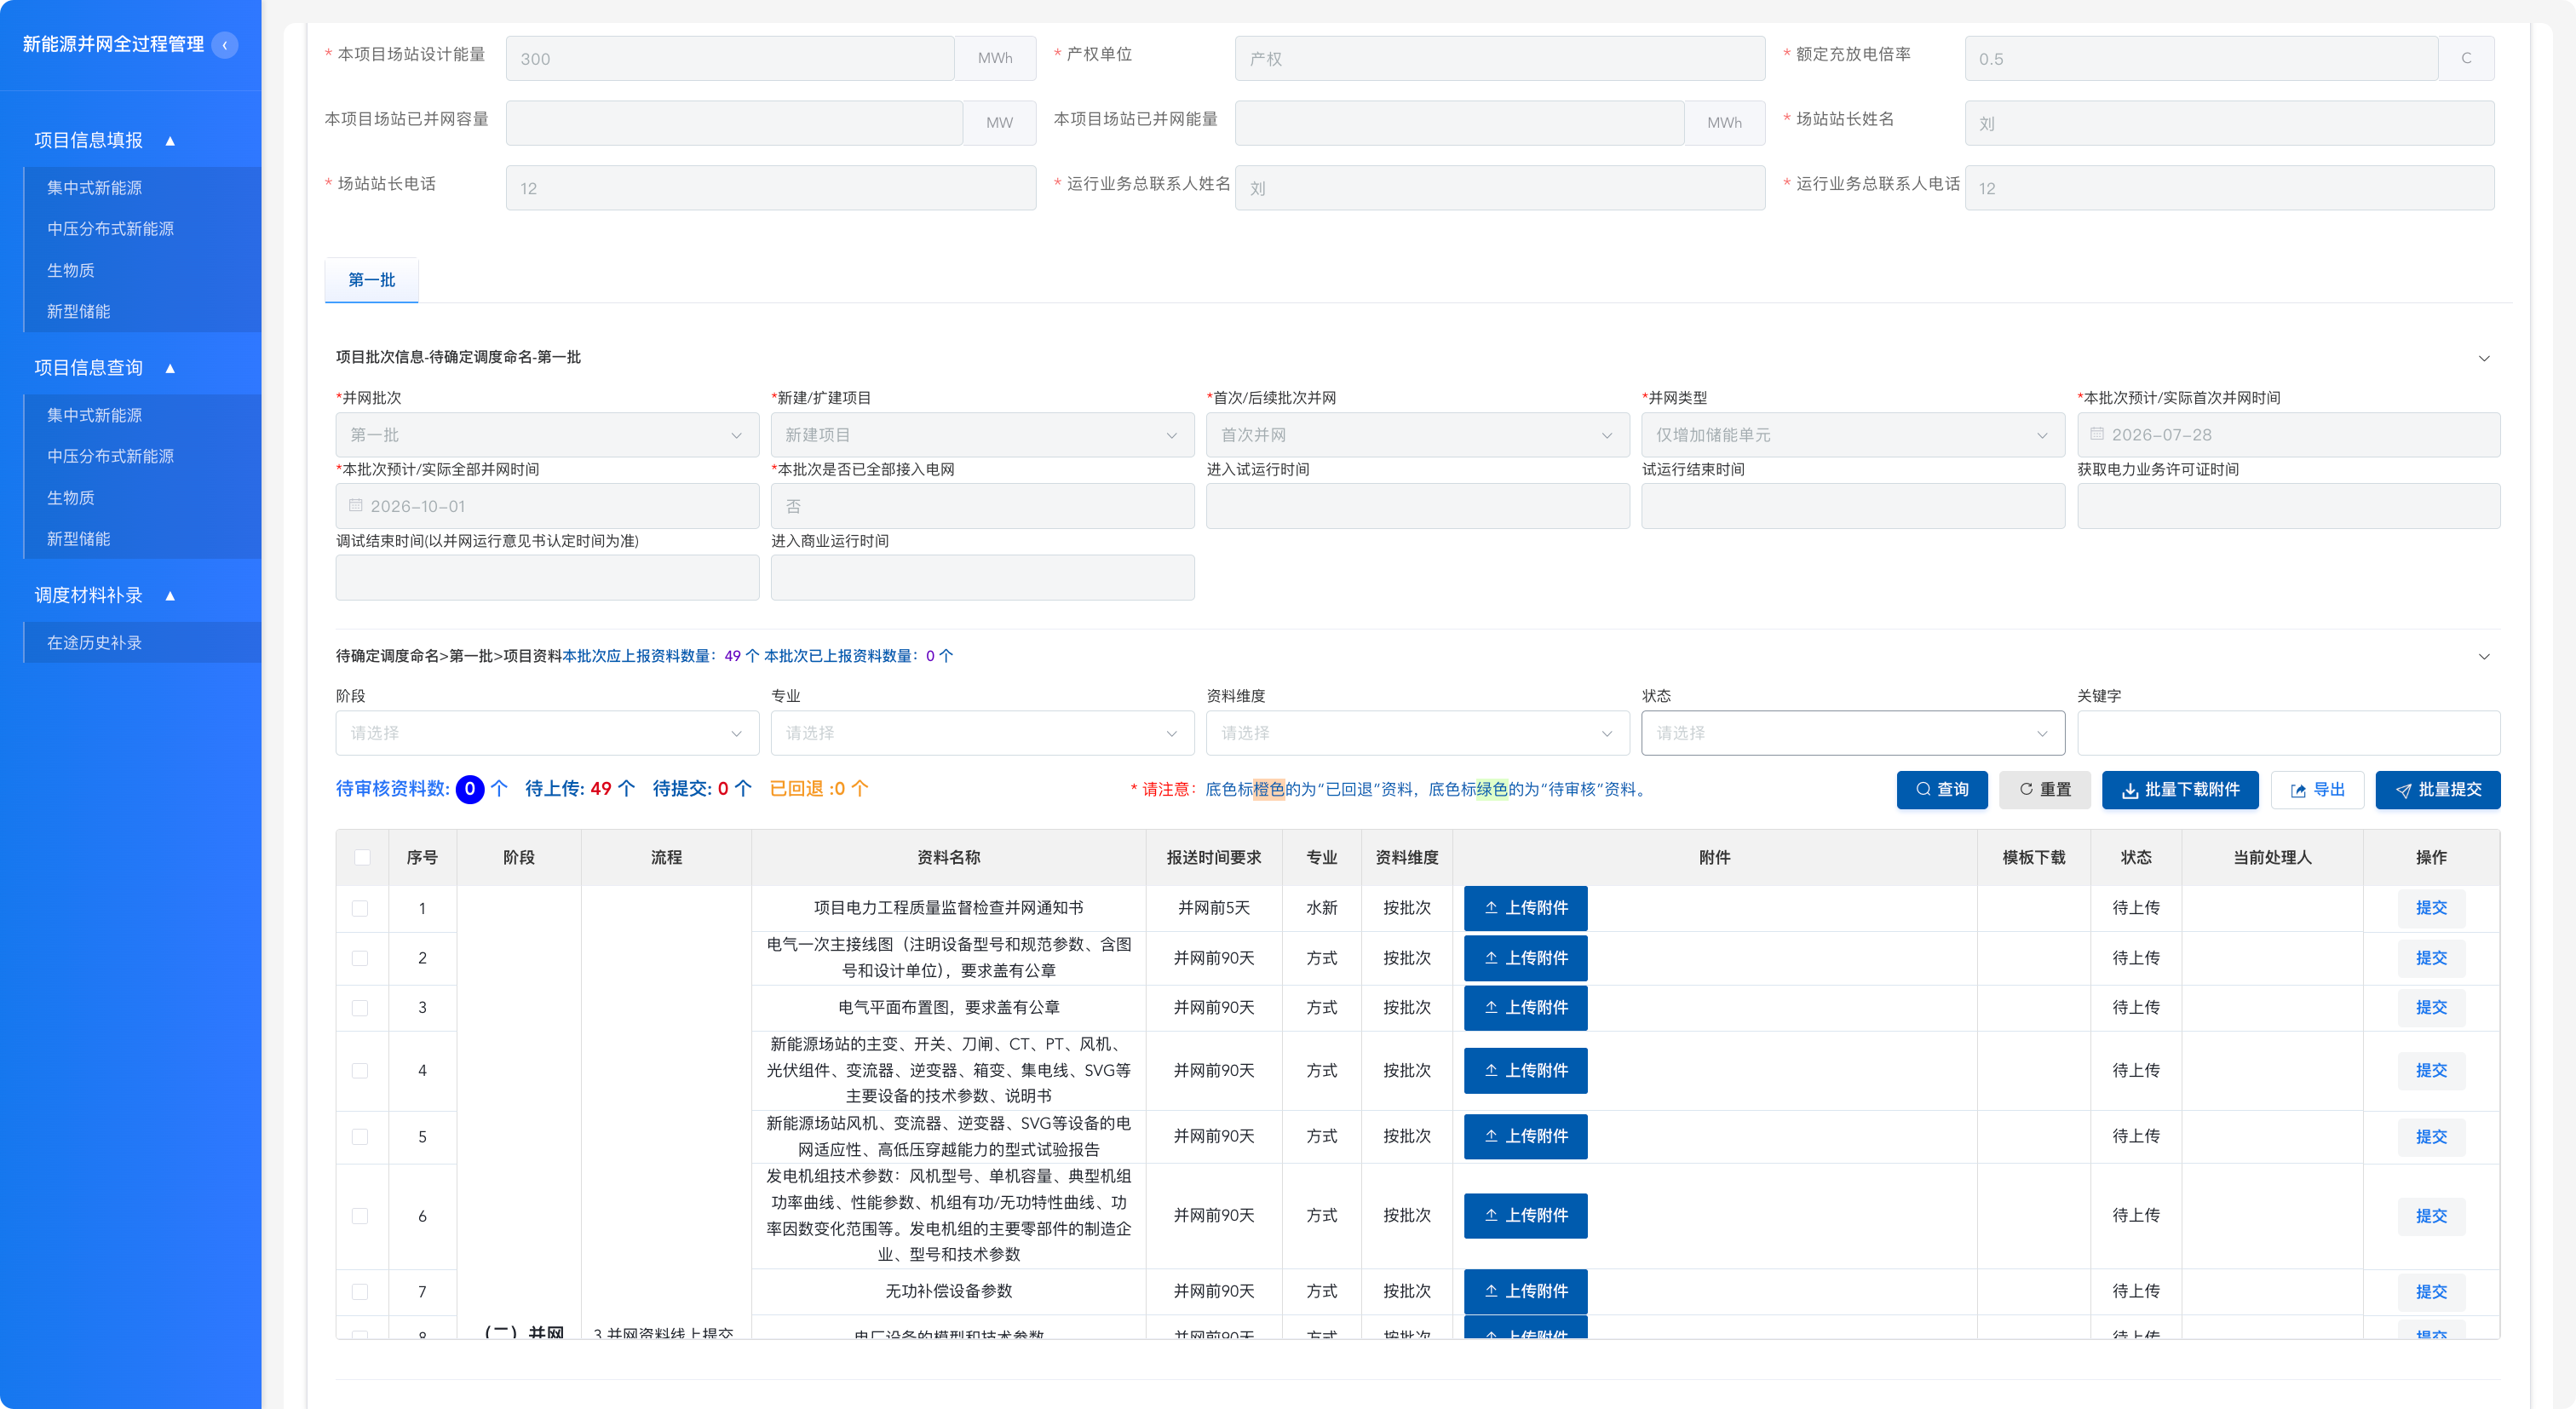Click the 关键字 input field

pyautogui.click(x=2288, y=733)
